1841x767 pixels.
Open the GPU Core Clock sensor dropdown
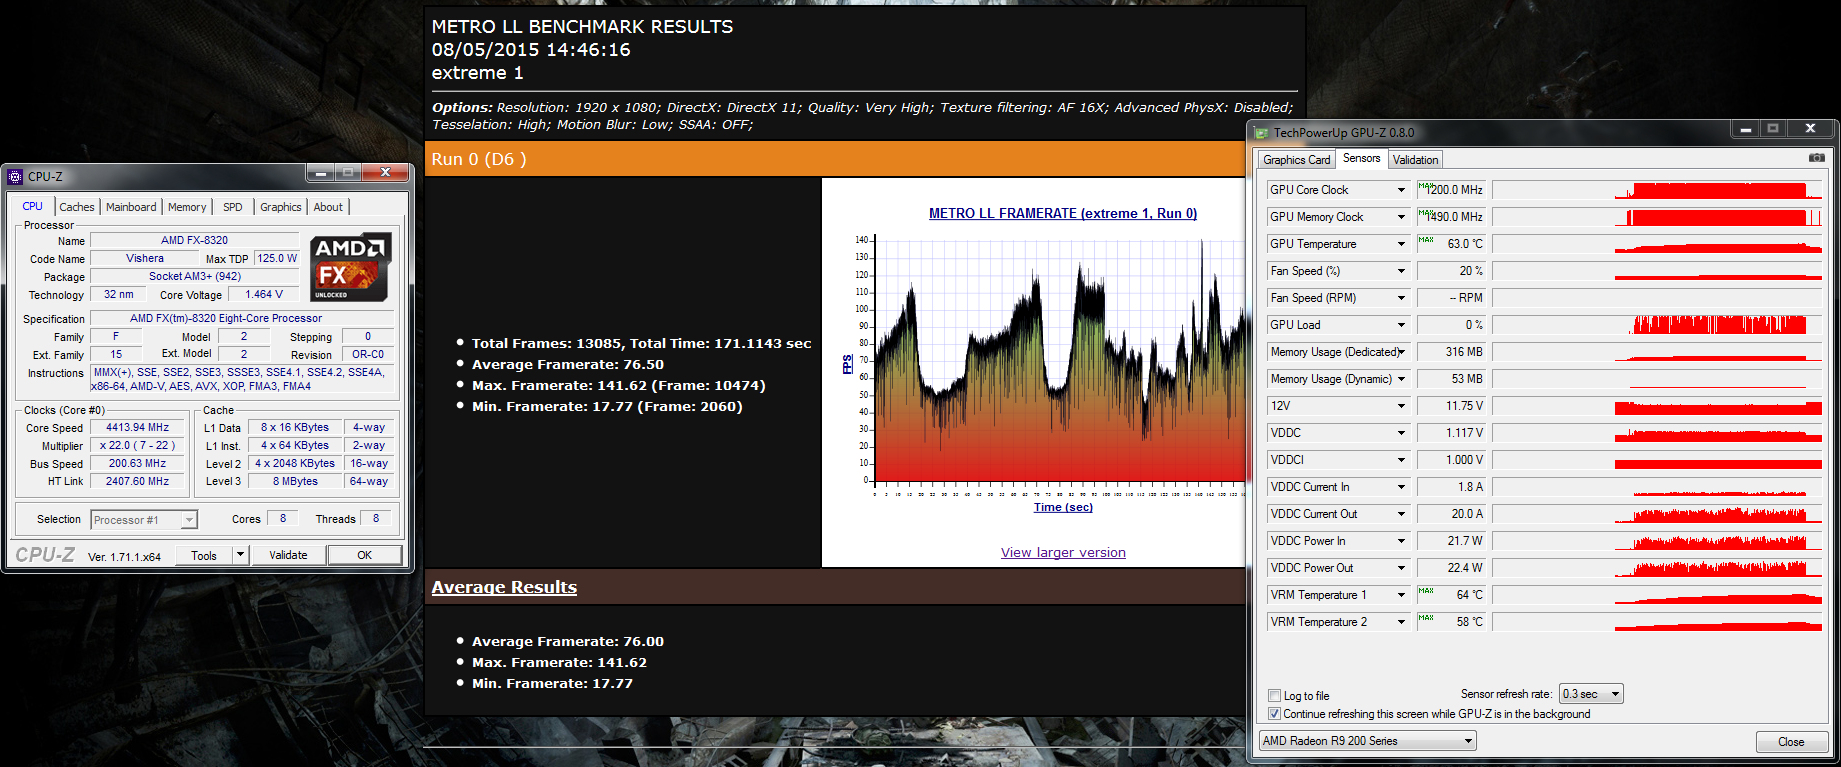point(1401,190)
